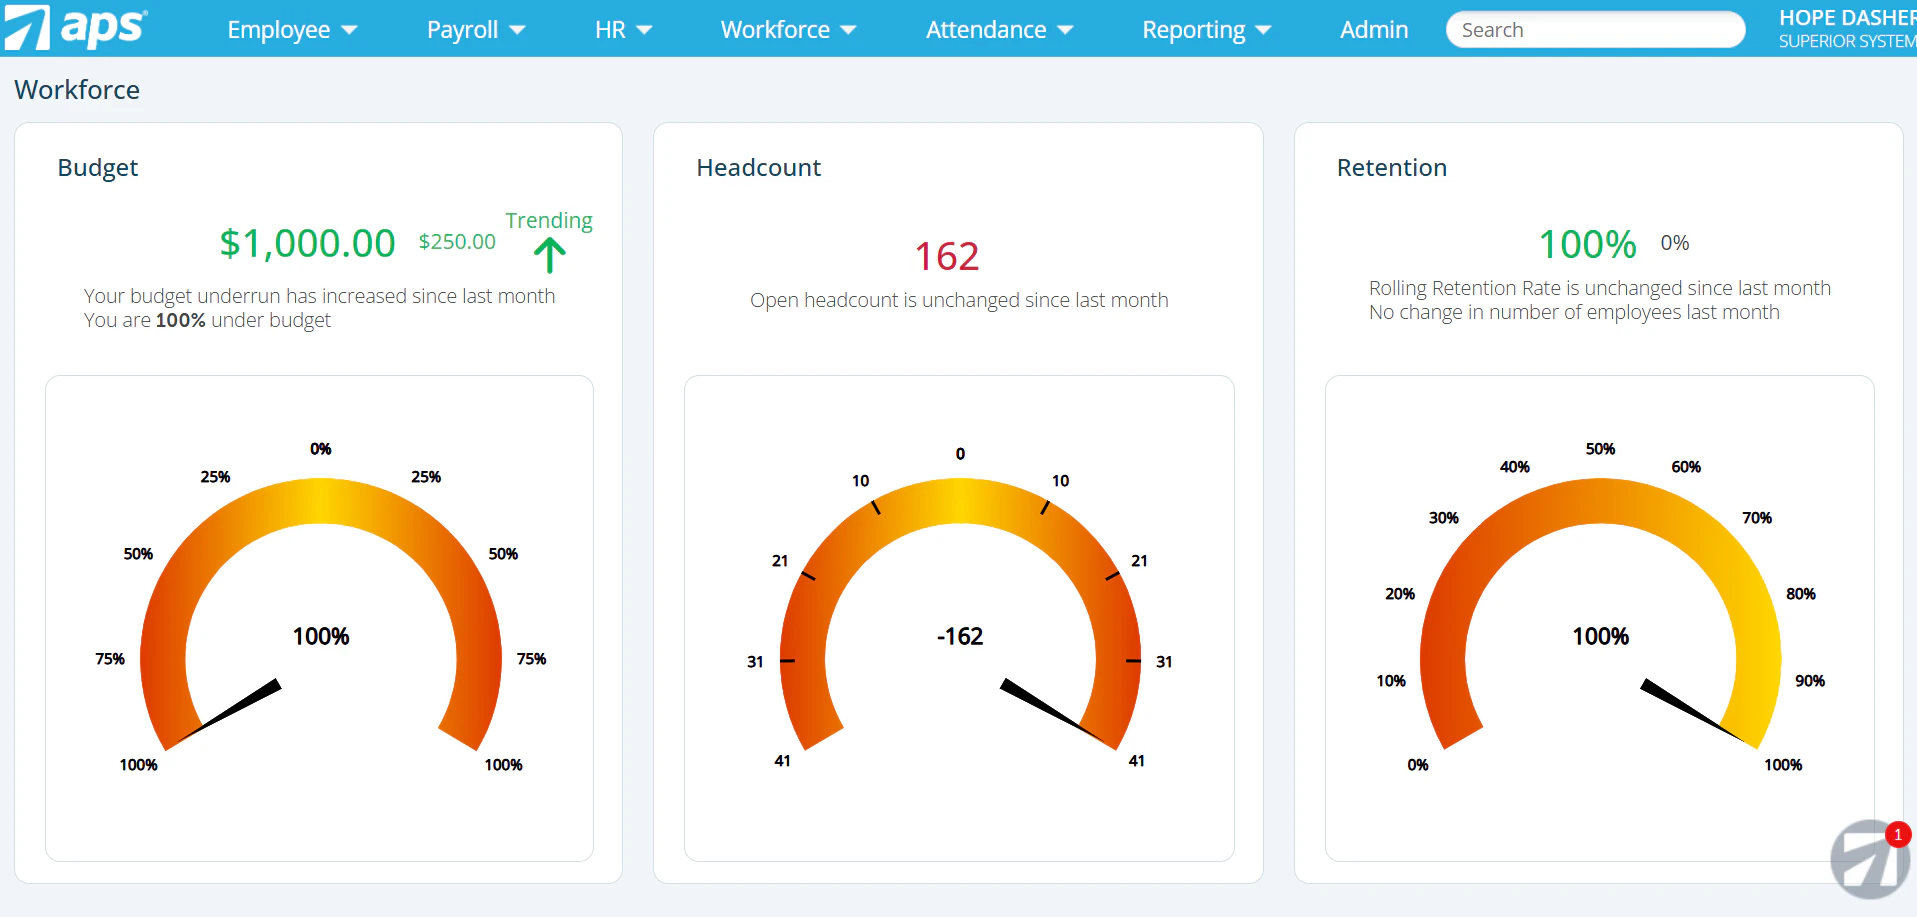Expand the Employee navigation dropdown
Image resolution: width=1917 pixels, height=917 pixels.
click(x=291, y=29)
